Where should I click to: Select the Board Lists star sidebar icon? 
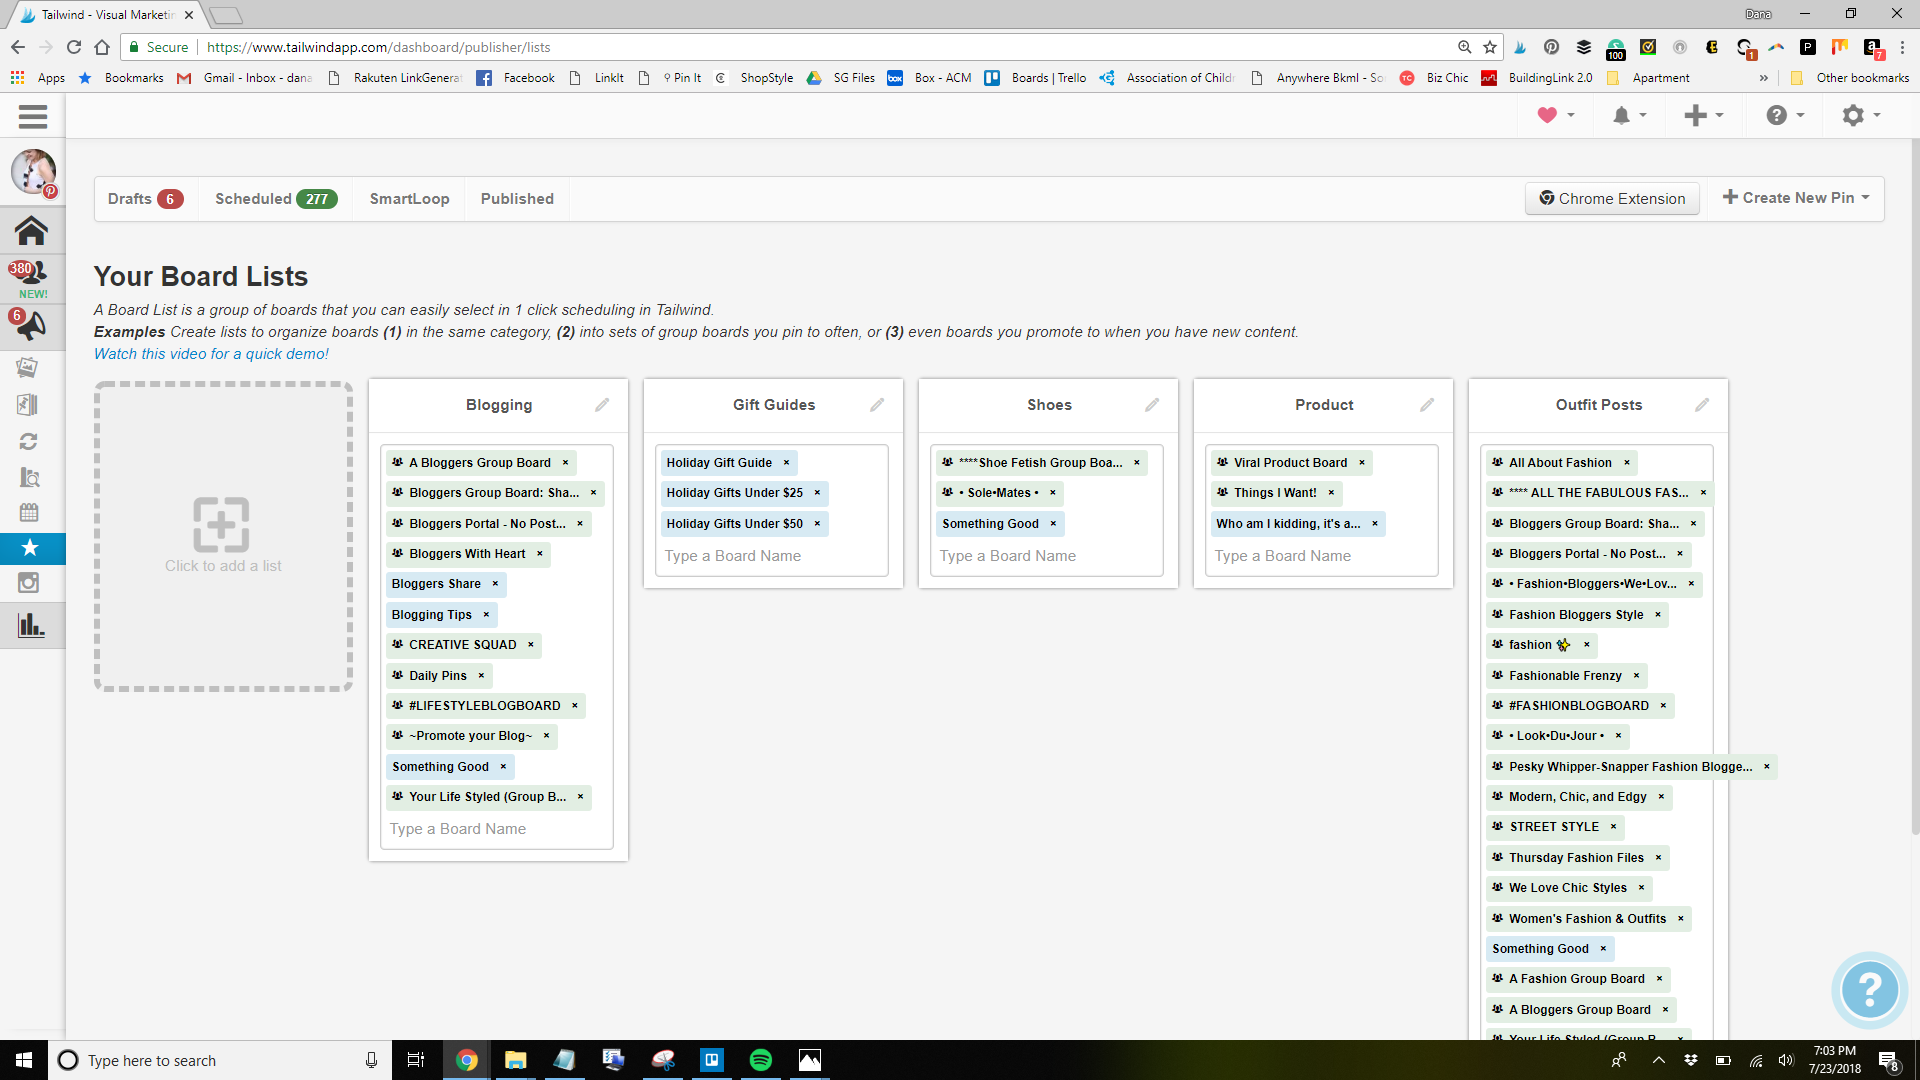[30, 548]
